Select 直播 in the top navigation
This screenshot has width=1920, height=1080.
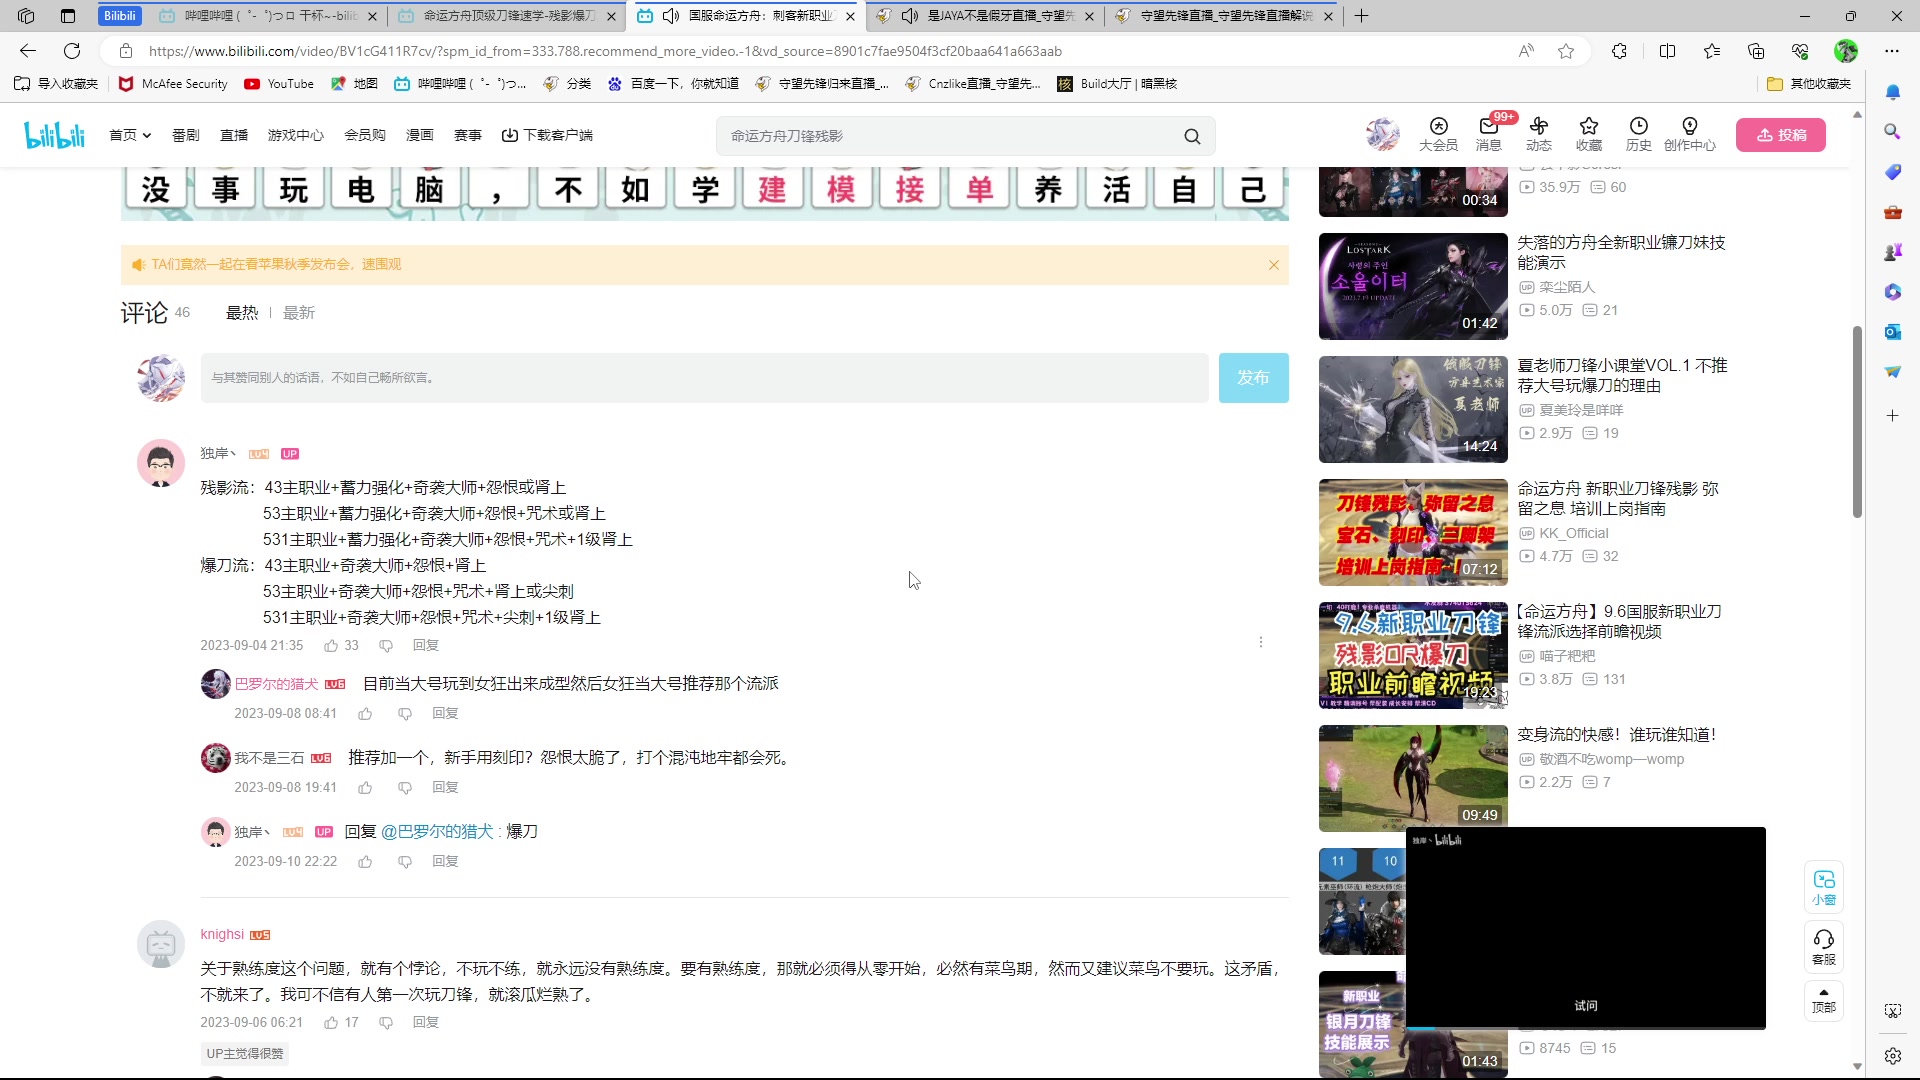coord(234,135)
